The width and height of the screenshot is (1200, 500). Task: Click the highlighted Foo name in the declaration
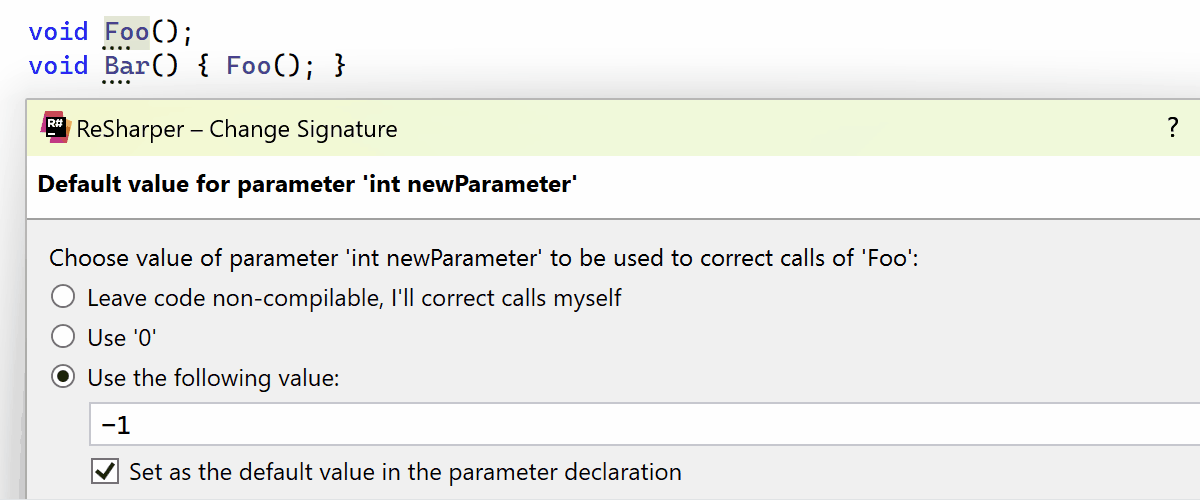coord(127,31)
